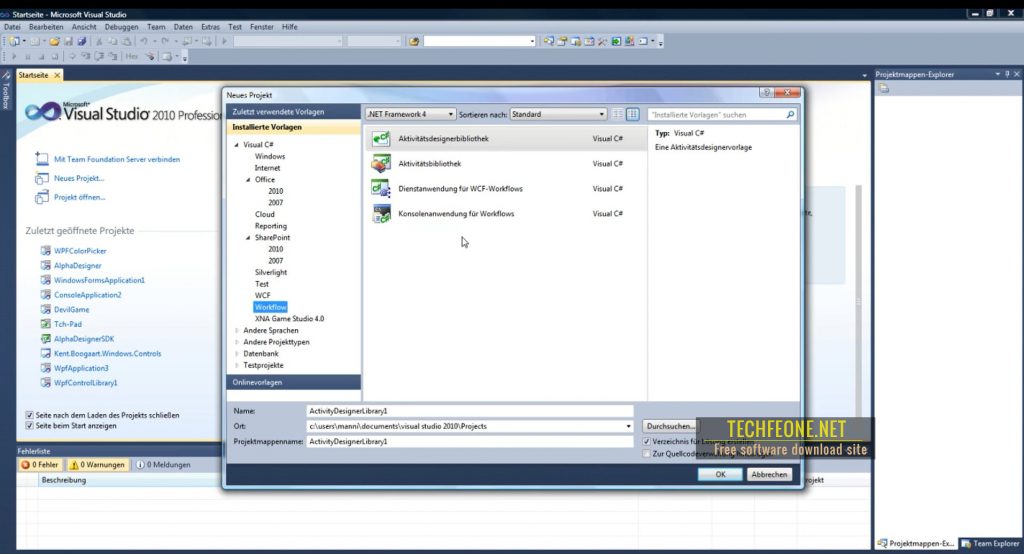Click the Hex display toolbar button
Viewport: 1024px width, 554px height.
131,56
